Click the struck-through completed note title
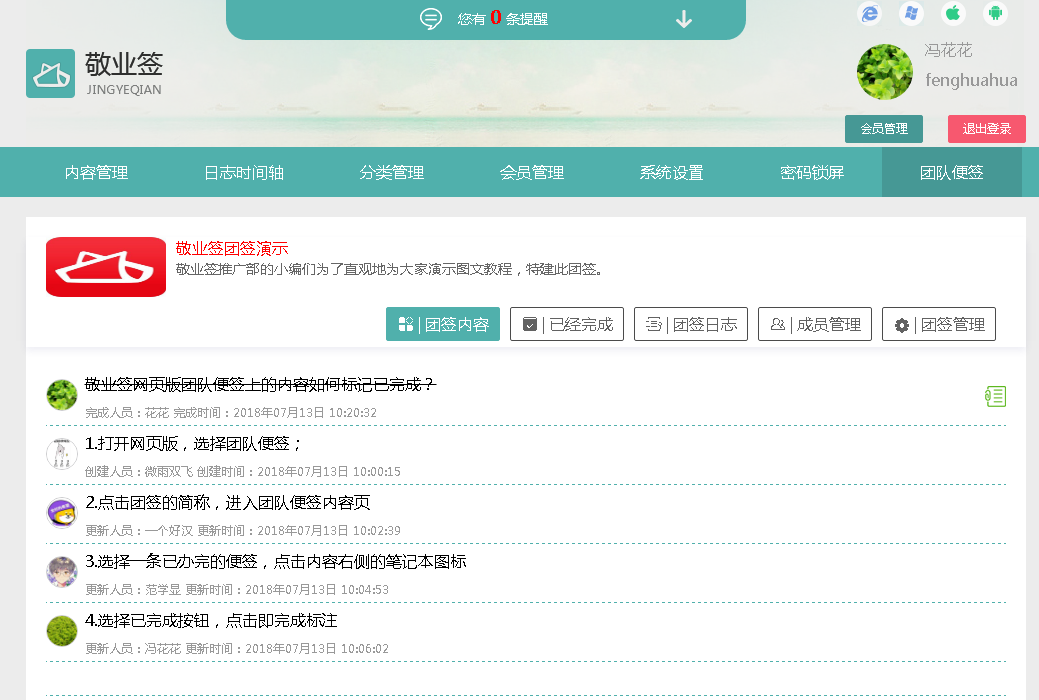This screenshot has height=700, width=1039. point(260,384)
